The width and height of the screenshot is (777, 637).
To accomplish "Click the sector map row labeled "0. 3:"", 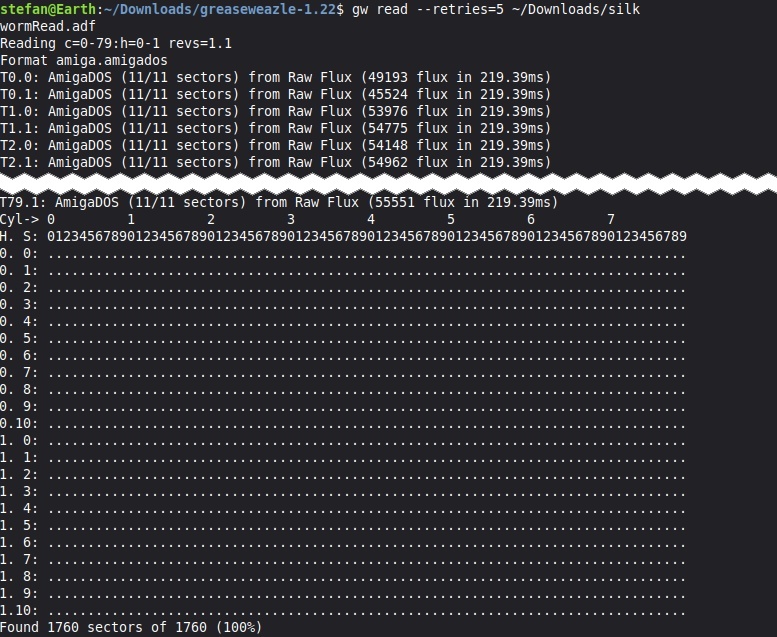I will point(343,304).
